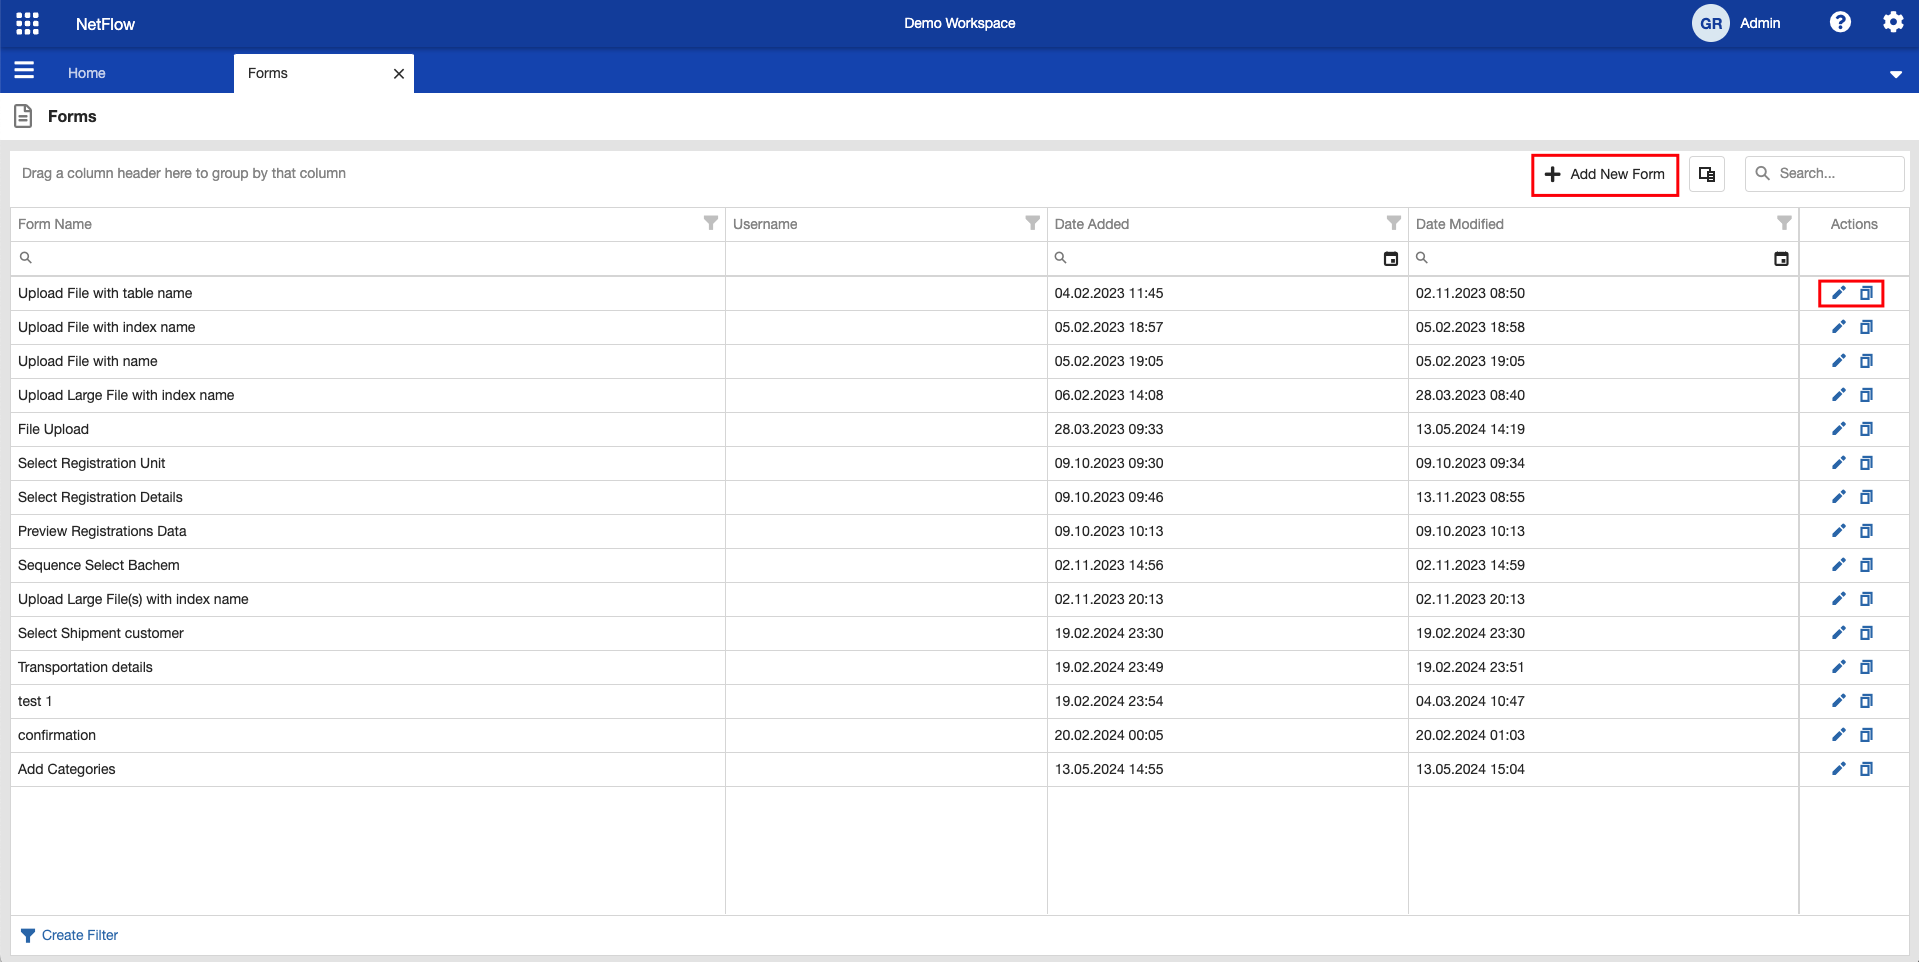Open the GR Admin user profile
The height and width of the screenshot is (962, 1919).
pos(1736,23)
